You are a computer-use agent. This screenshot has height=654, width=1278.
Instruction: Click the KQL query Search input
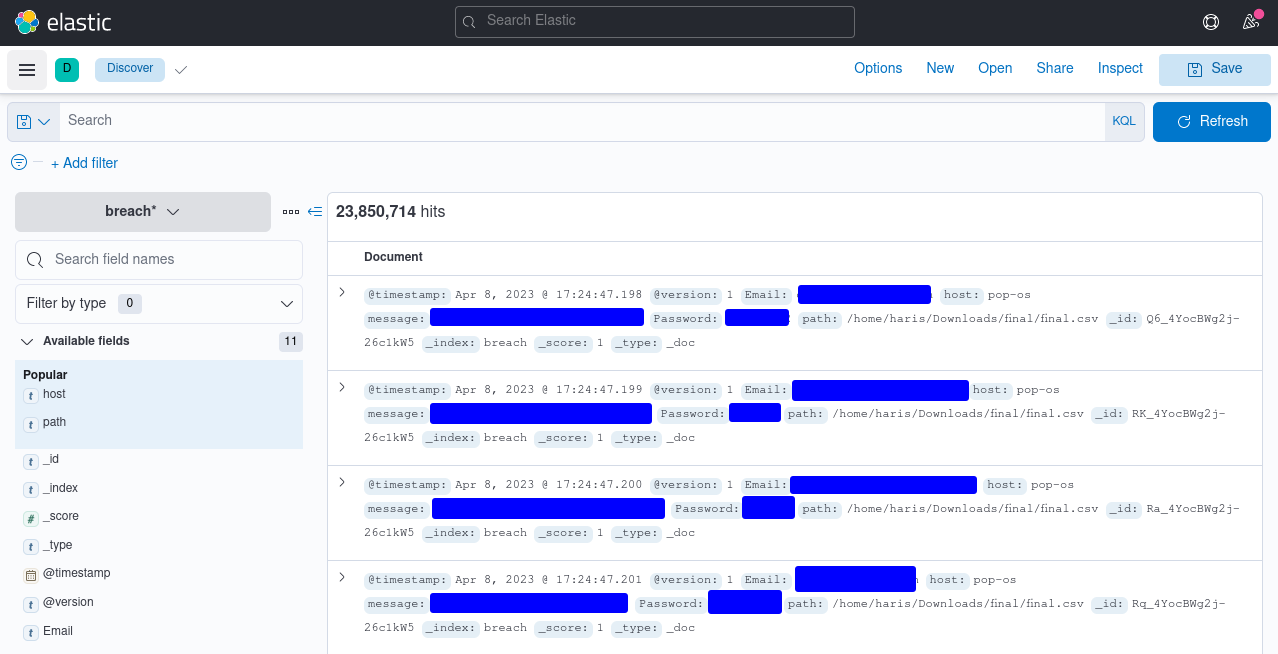pyautogui.click(x=582, y=121)
